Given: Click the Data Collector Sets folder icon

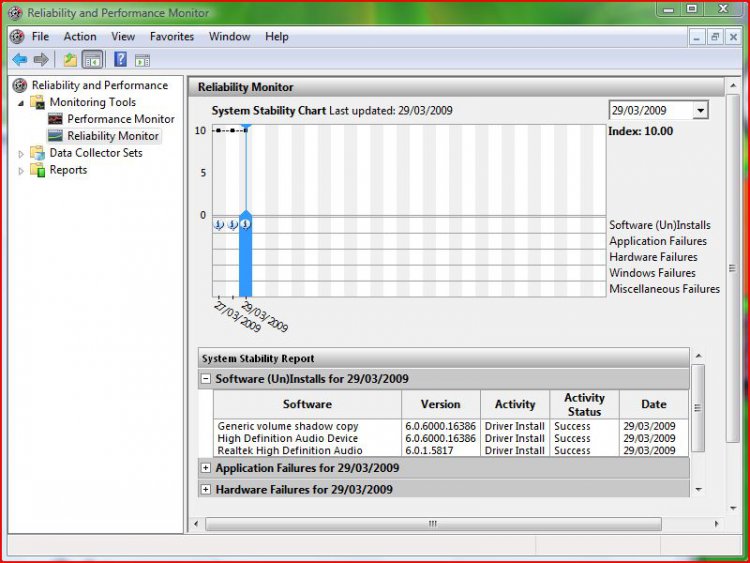Looking at the screenshot, I should click(37, 153).
